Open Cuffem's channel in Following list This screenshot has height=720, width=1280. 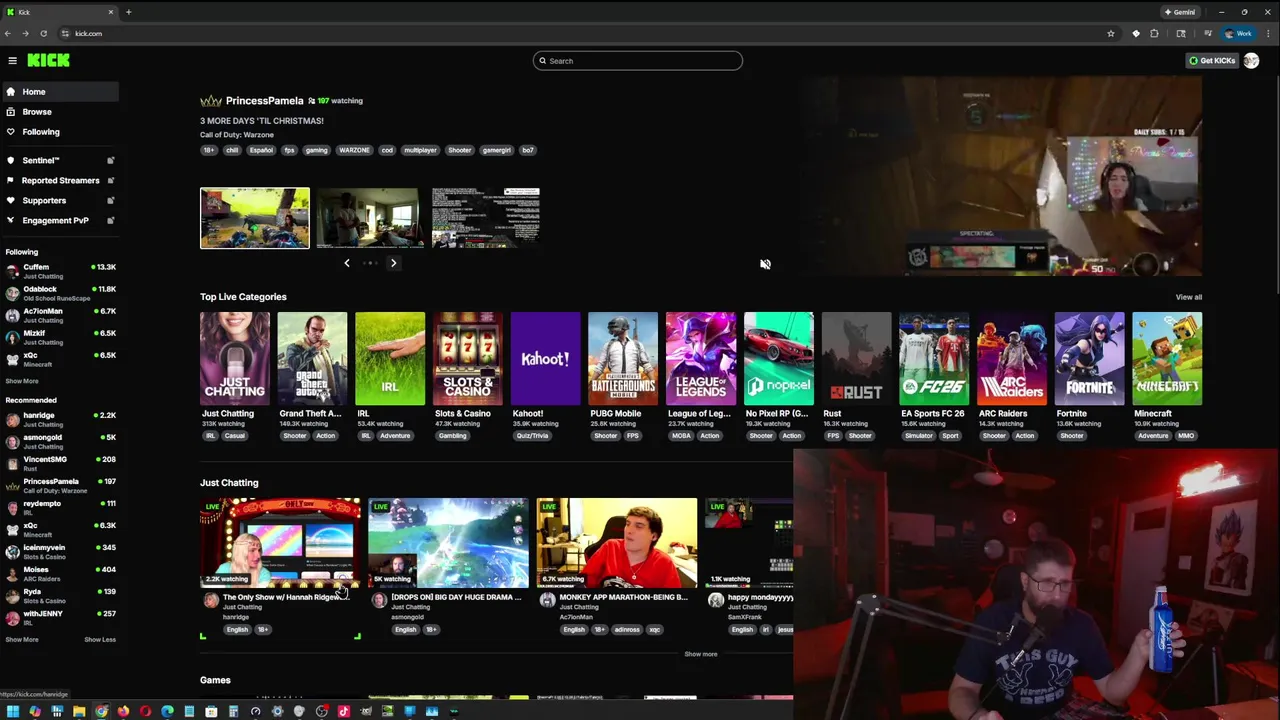[x=60, y=271]
